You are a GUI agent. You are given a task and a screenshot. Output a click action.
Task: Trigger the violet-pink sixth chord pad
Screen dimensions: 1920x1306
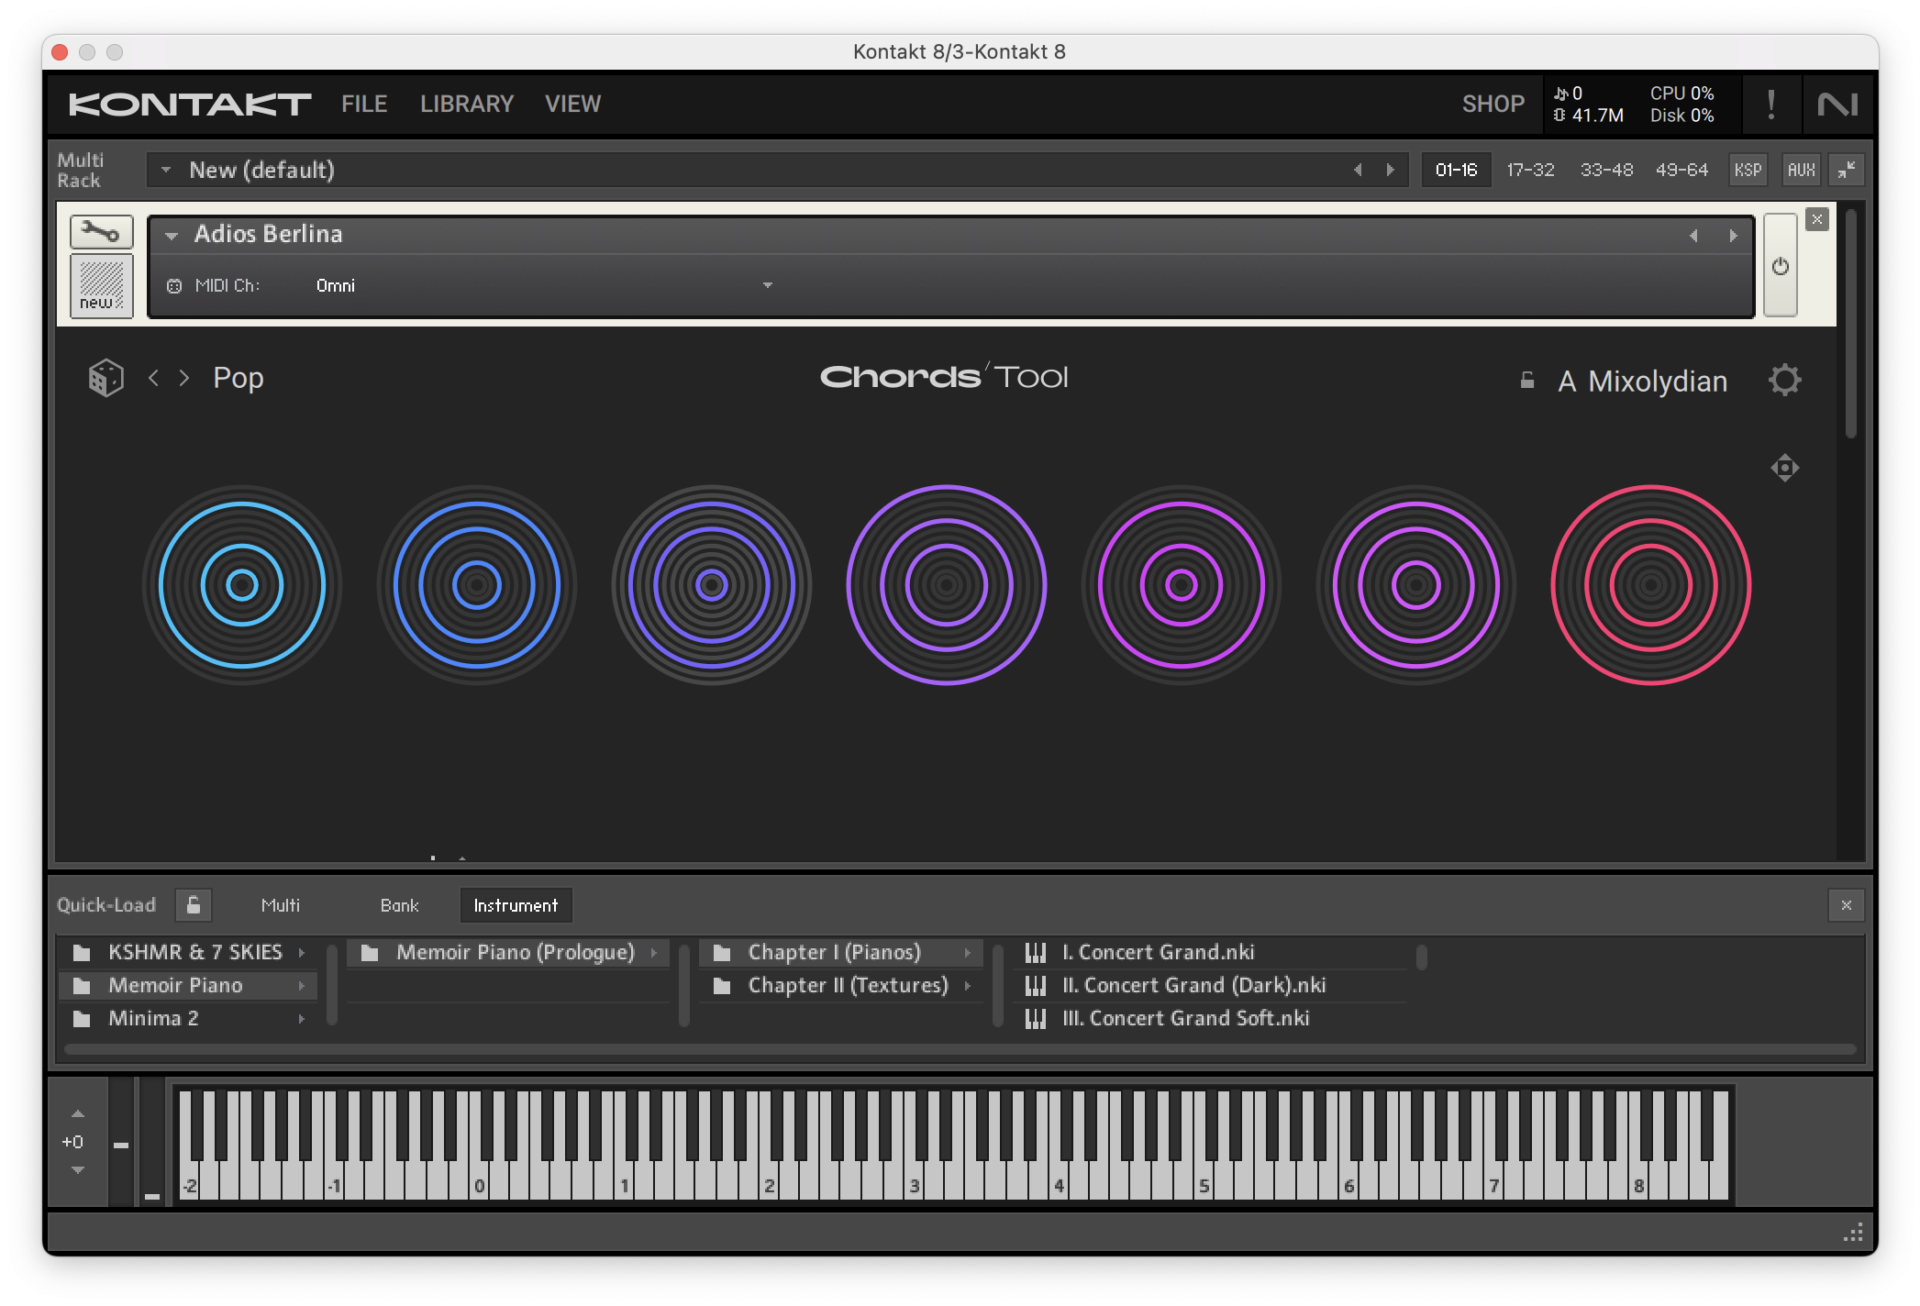1416,585
